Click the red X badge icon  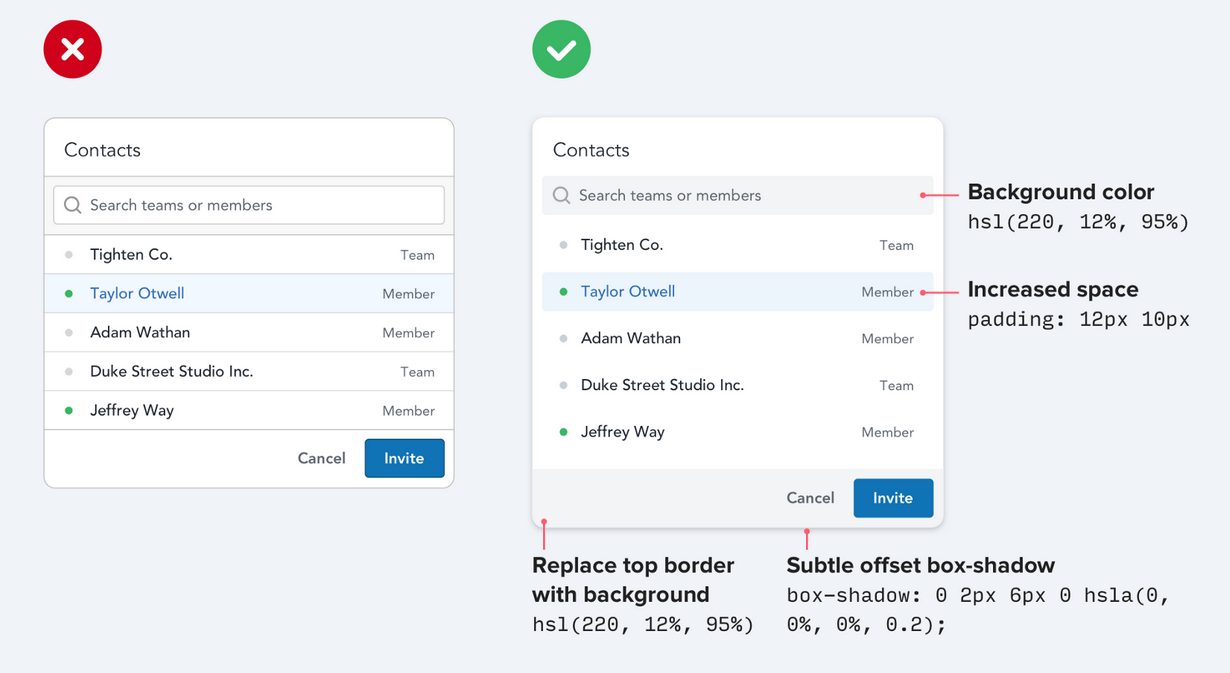point(73,49)
